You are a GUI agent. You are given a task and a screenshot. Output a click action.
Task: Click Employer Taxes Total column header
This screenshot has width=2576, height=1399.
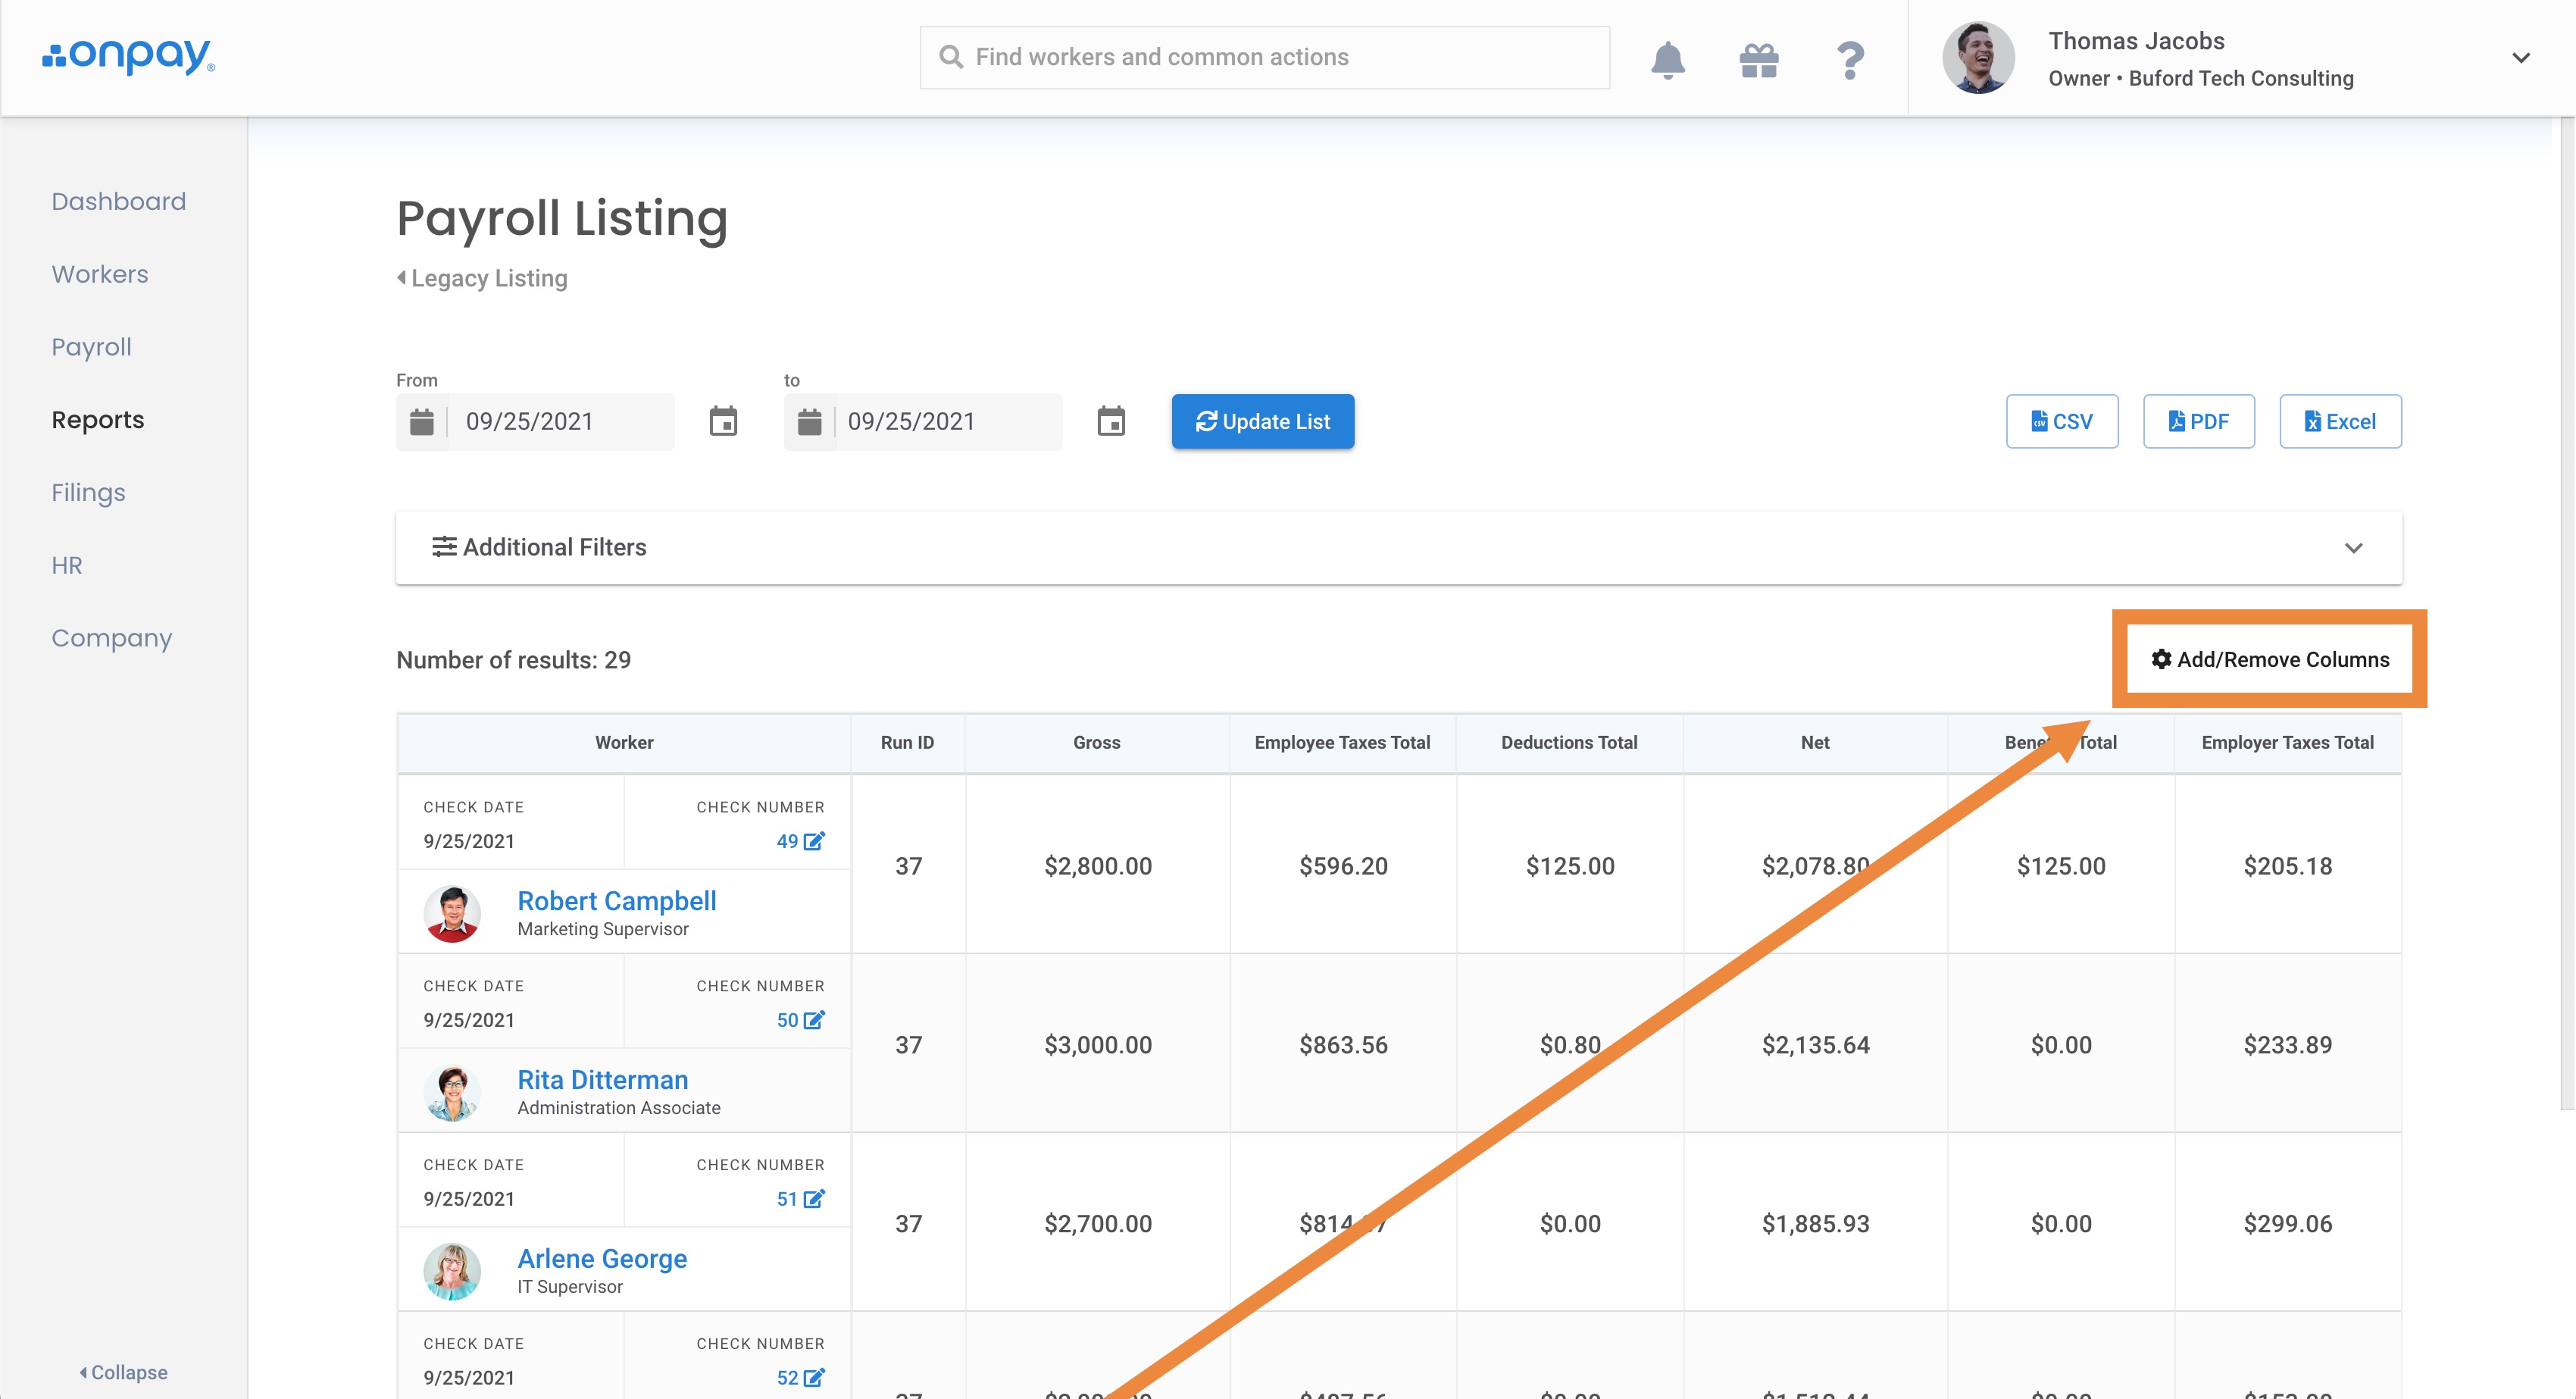(x=2287, y=743)
